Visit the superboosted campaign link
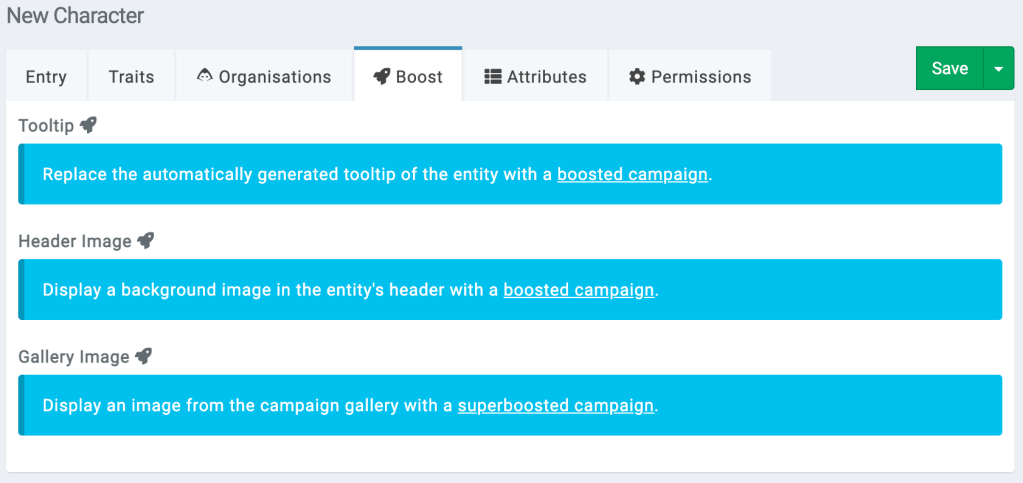The image size is (1023, 483). point(556,406)
